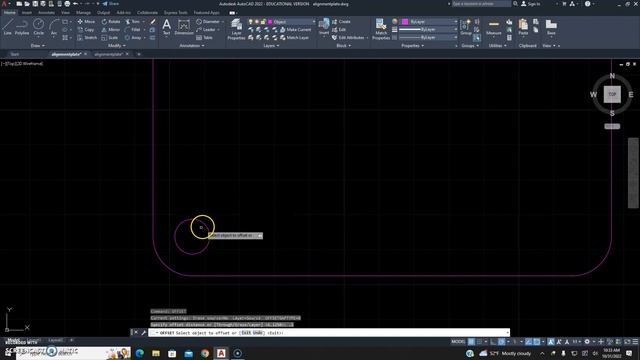Expand the Draw panel

pyautogui.click(x=38, y=46)
